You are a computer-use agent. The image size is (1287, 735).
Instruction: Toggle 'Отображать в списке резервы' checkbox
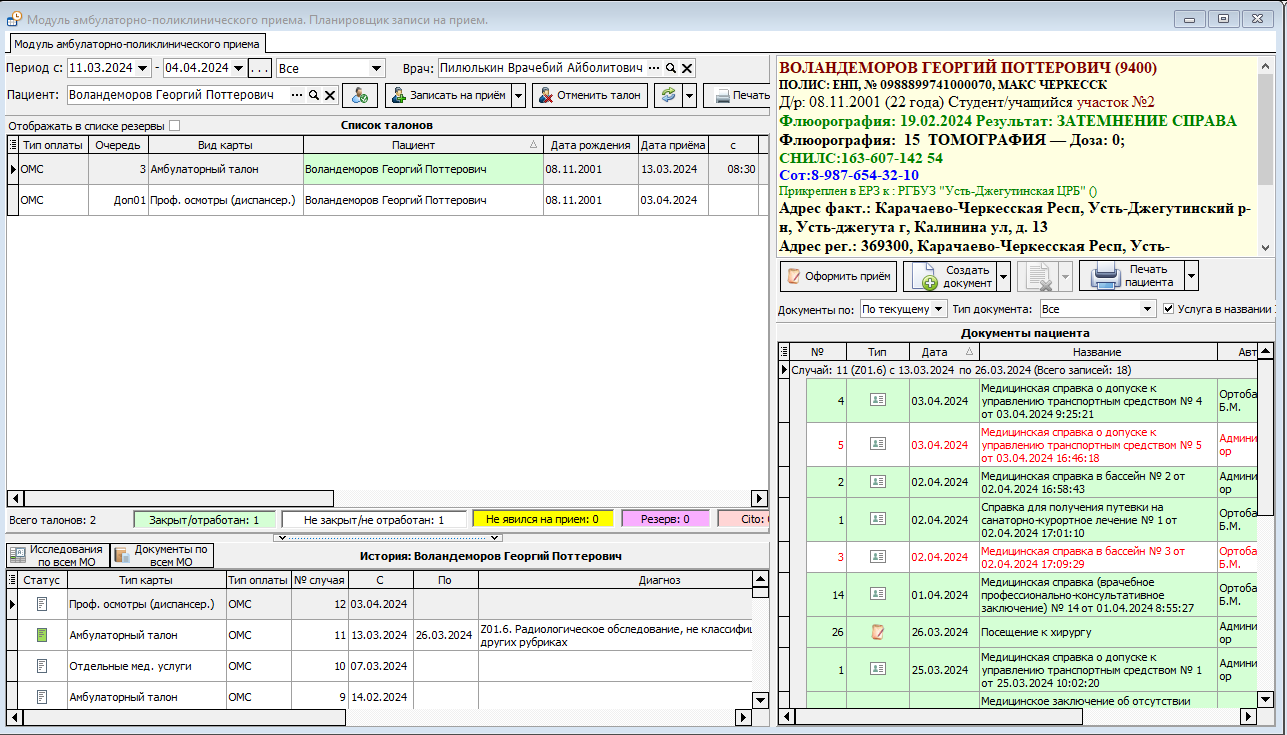tap(175, 126)
